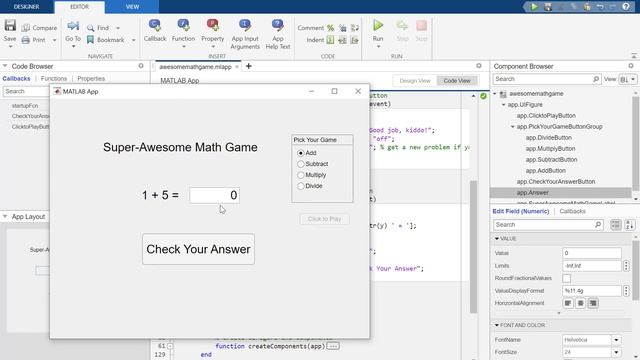Run the app with the green Run icon
This screenshot has width=640, height=360.
click(378, 26)
